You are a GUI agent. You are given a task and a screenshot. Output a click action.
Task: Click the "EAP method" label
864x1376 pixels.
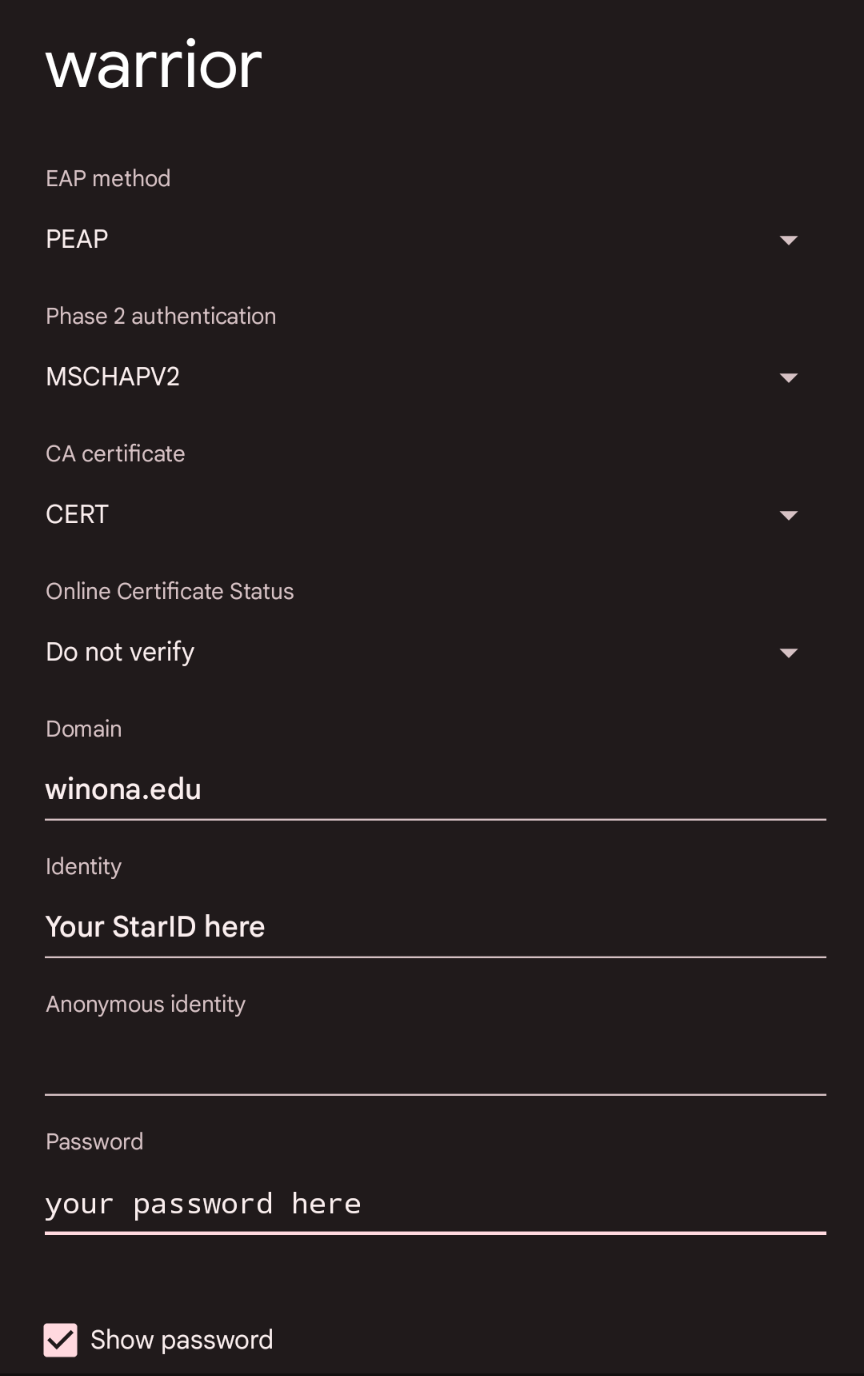point(108,178)
